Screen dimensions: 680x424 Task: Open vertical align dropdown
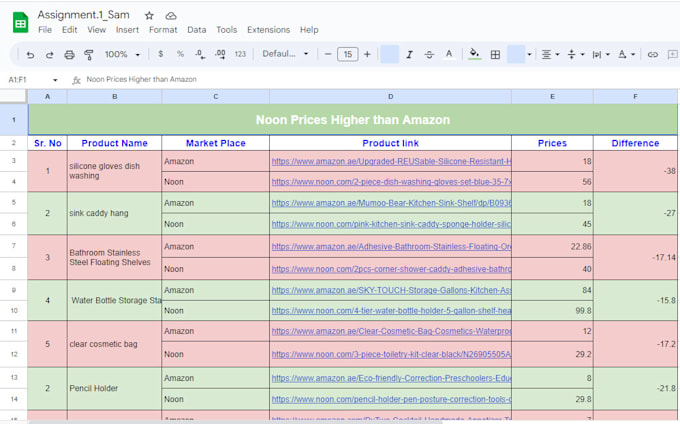(576, 55)
